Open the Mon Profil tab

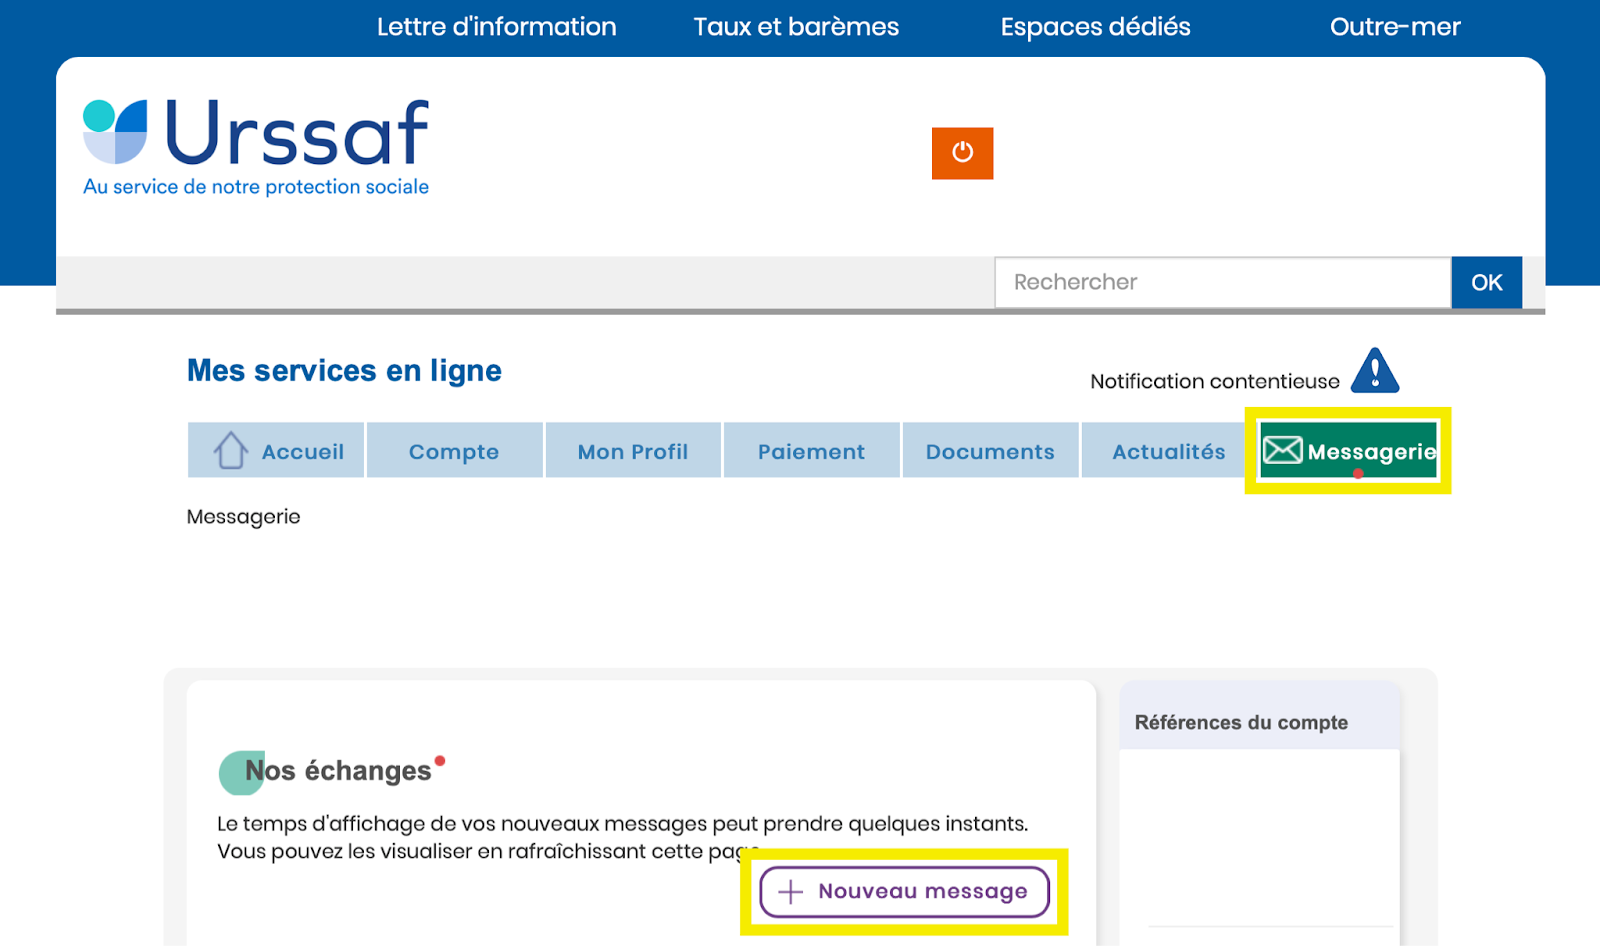click(633, 450)
